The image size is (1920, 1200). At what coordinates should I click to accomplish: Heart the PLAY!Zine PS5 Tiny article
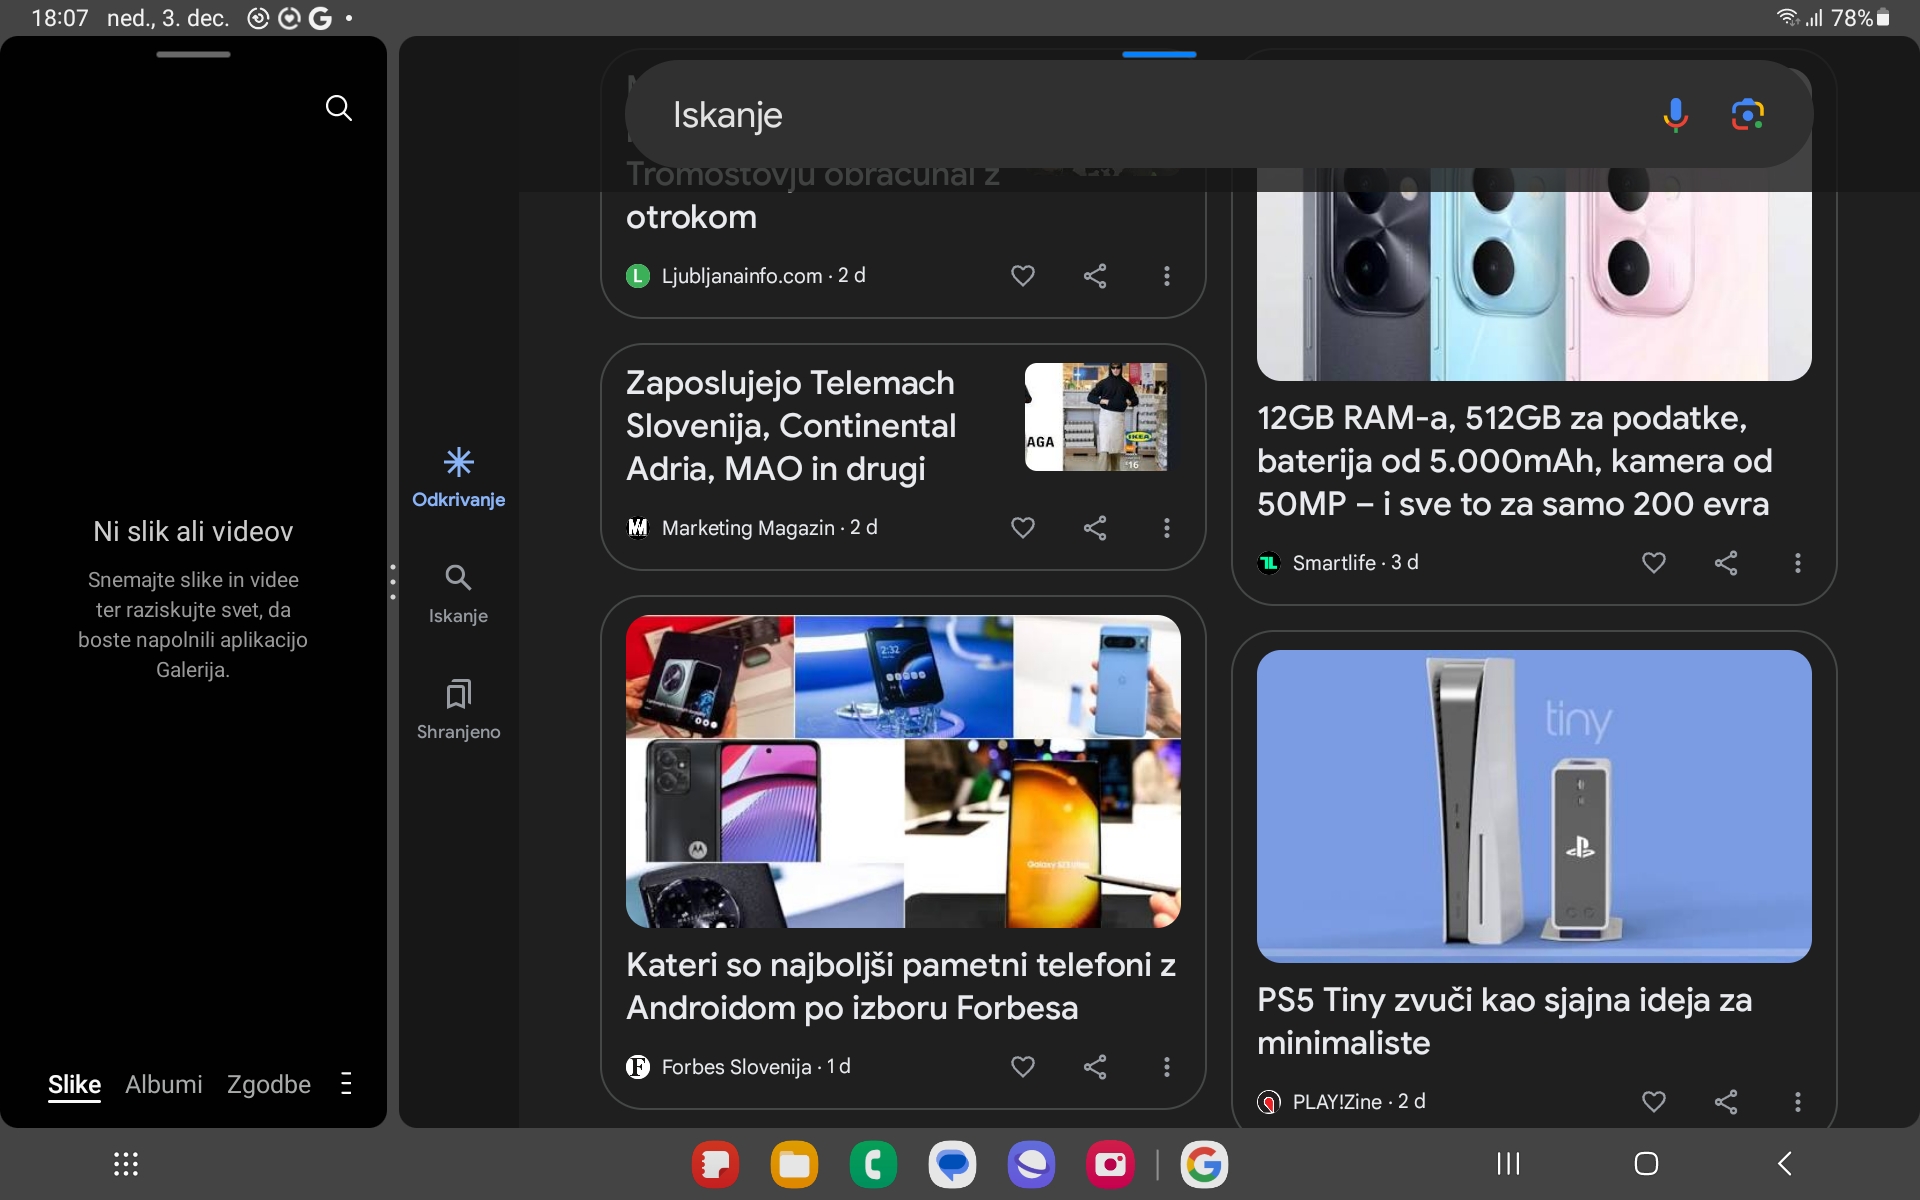click(1653, 1102)
